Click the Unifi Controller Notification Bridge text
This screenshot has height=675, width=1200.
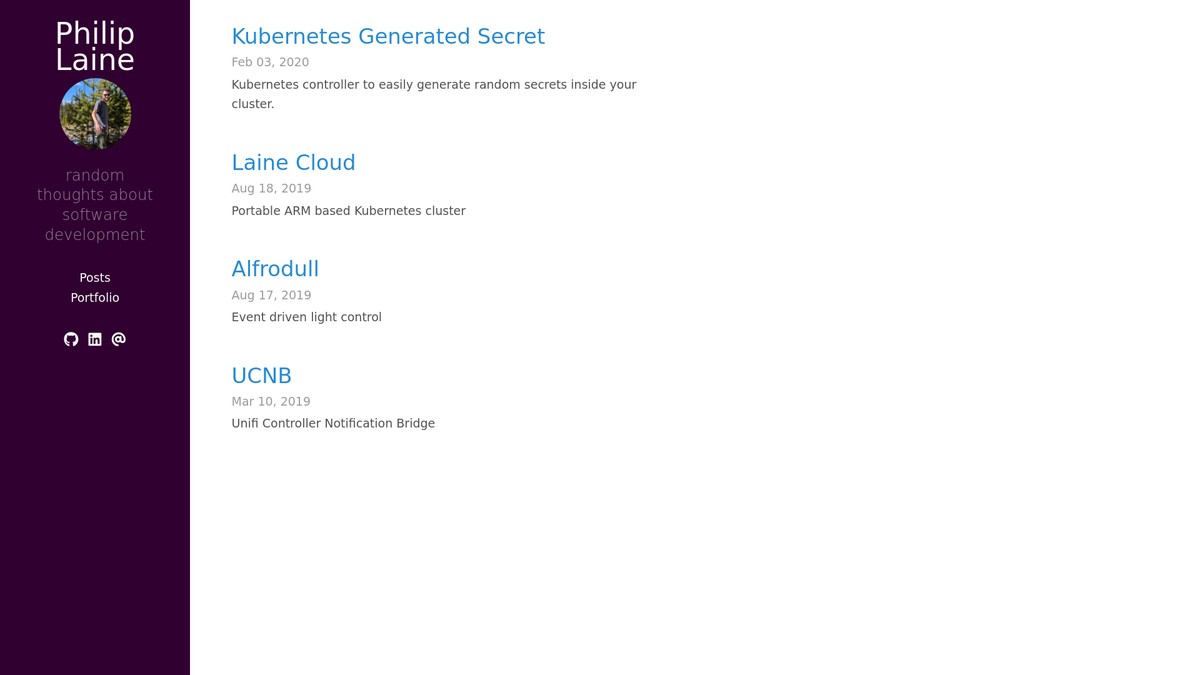pyautogui.click(x=333, y=423)
